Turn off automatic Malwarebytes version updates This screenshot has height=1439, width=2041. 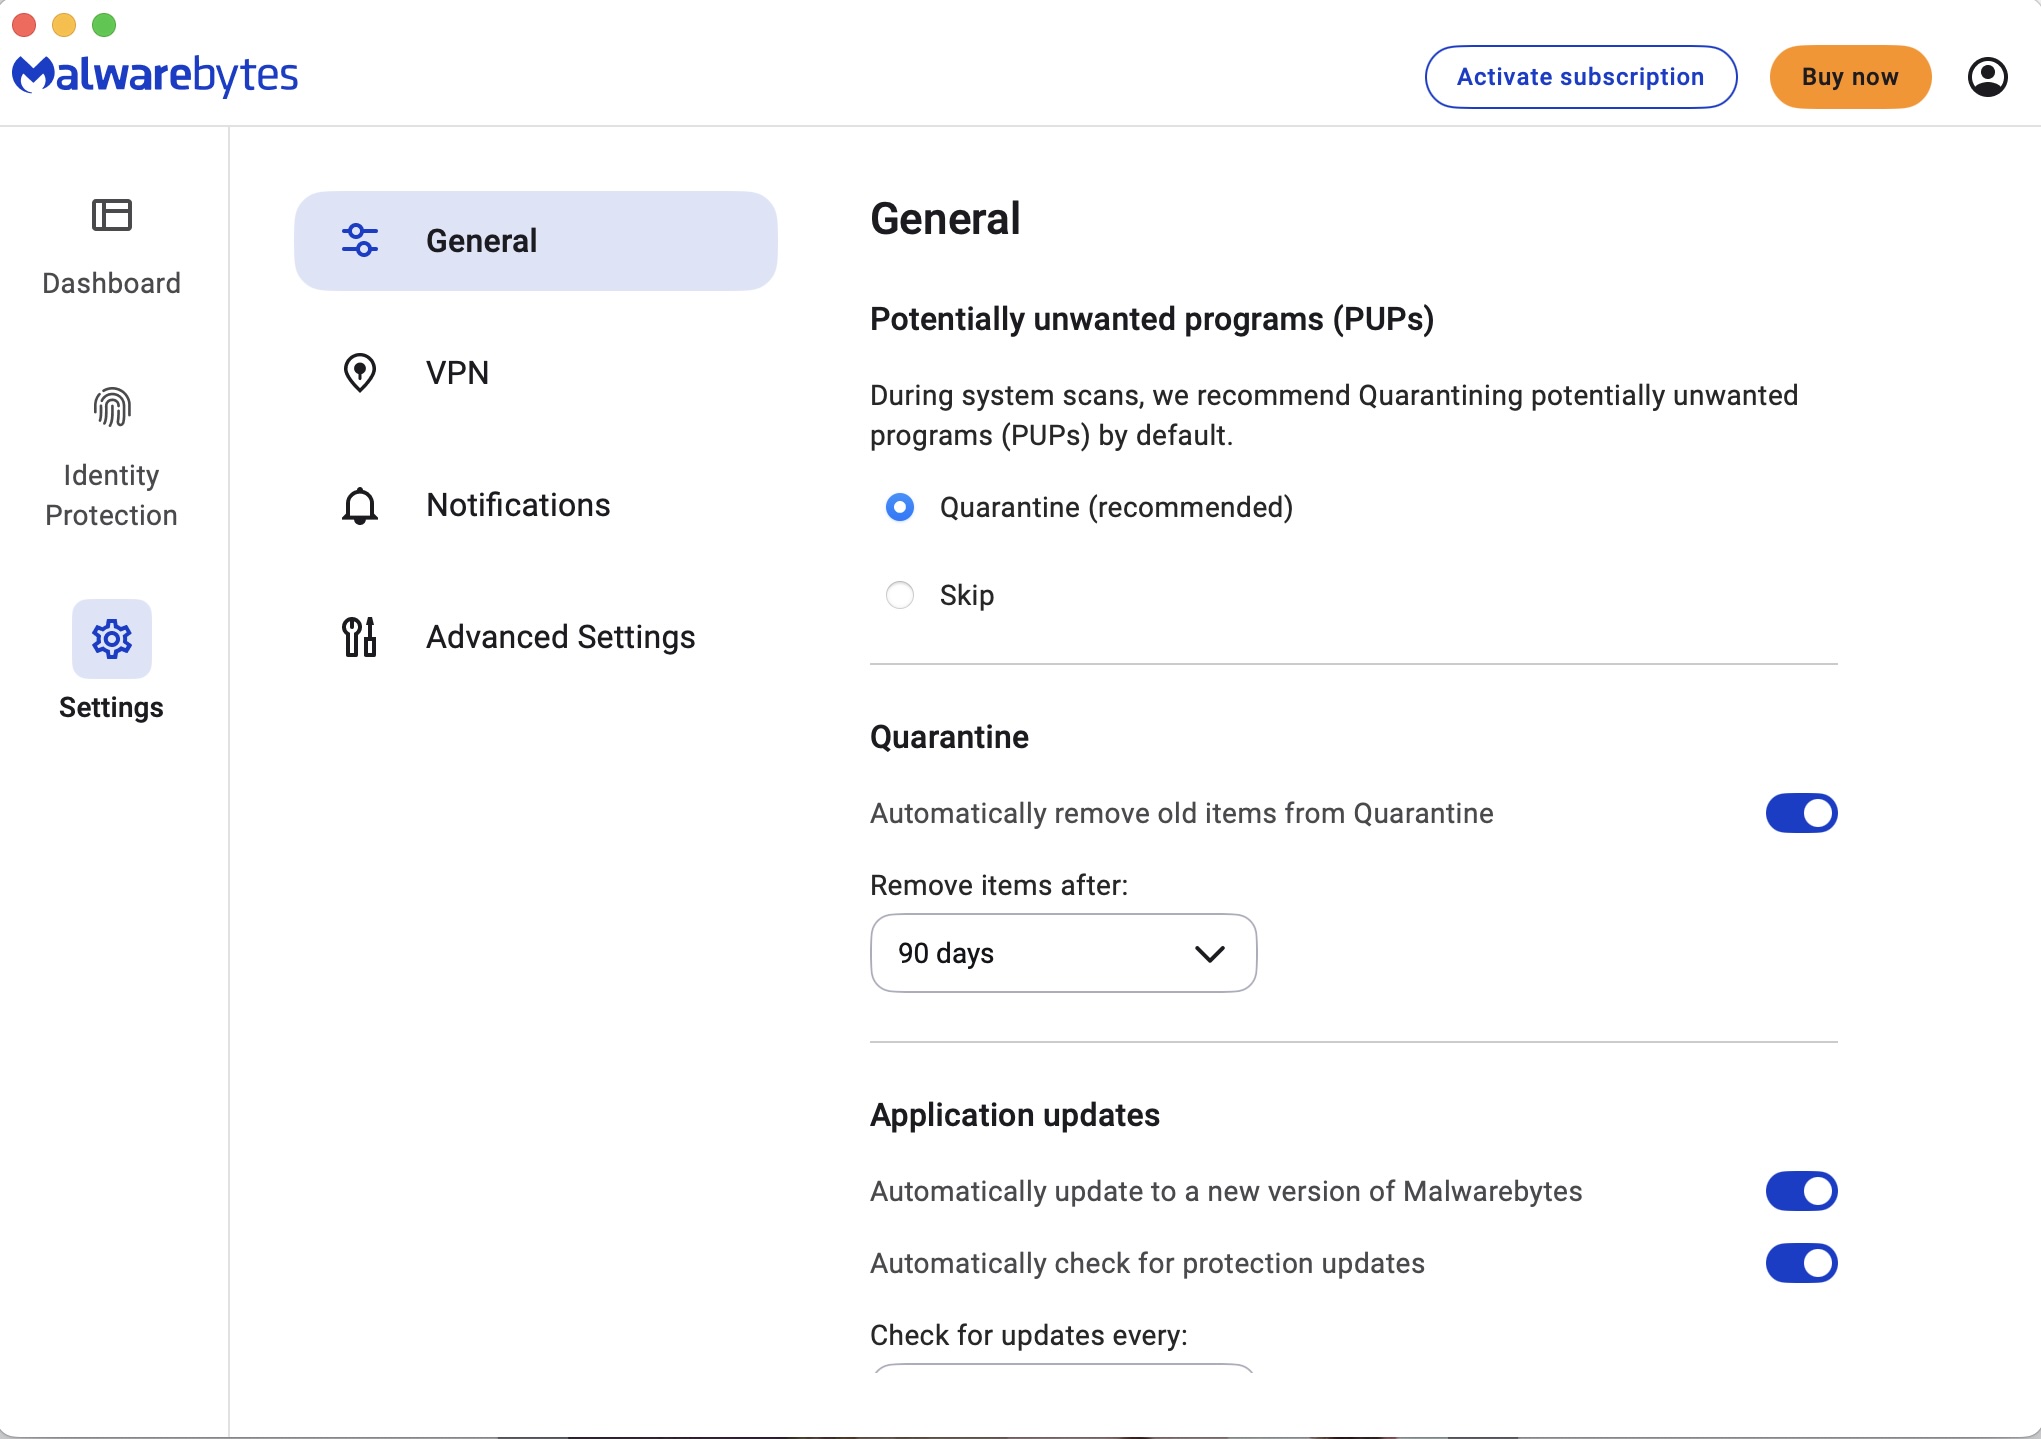tap(1801, 1191)
